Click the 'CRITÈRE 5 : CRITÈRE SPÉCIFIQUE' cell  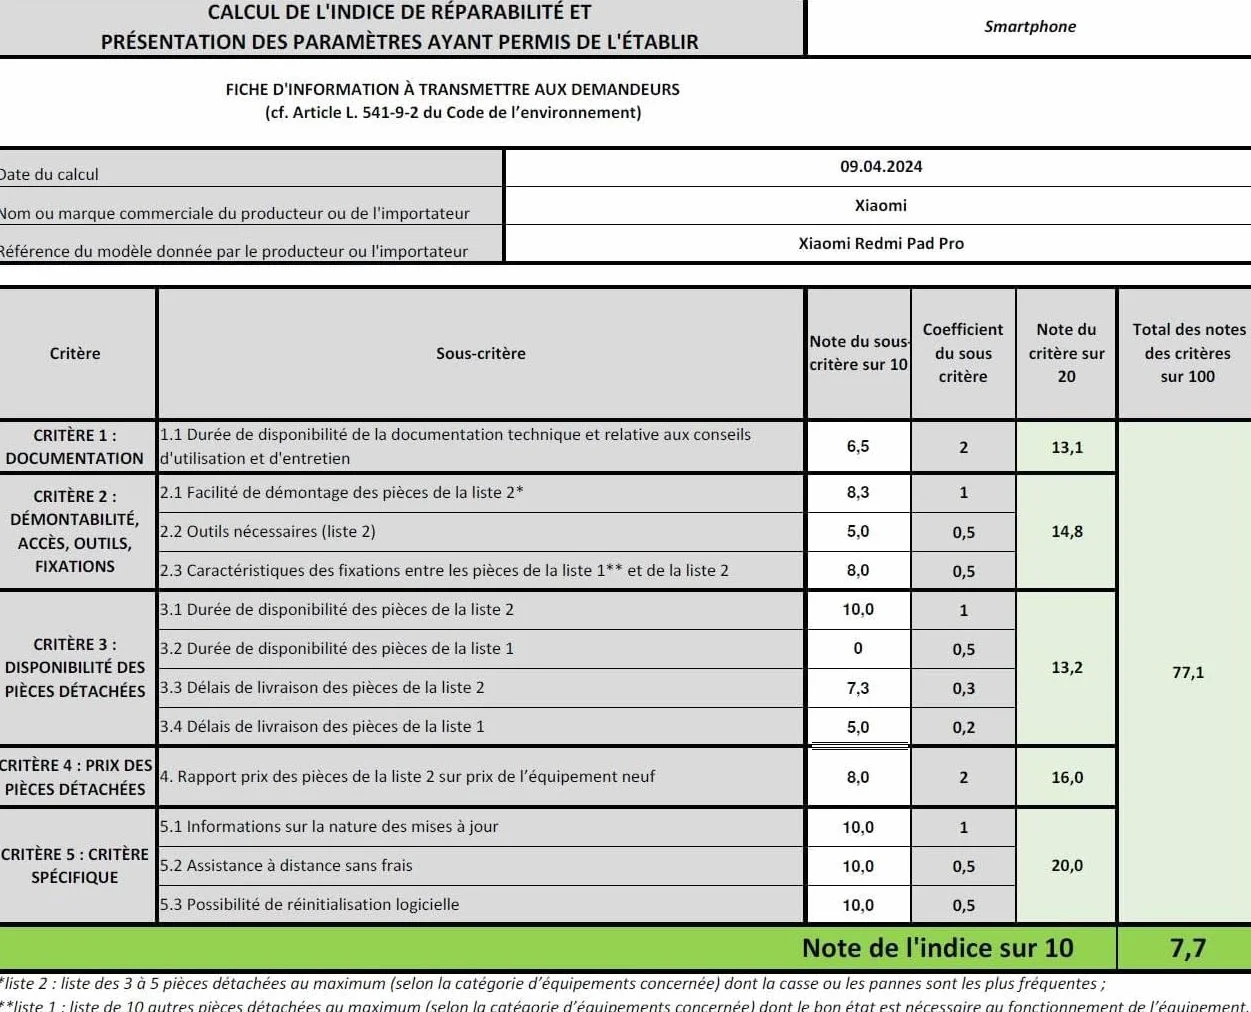pos(76,866)
